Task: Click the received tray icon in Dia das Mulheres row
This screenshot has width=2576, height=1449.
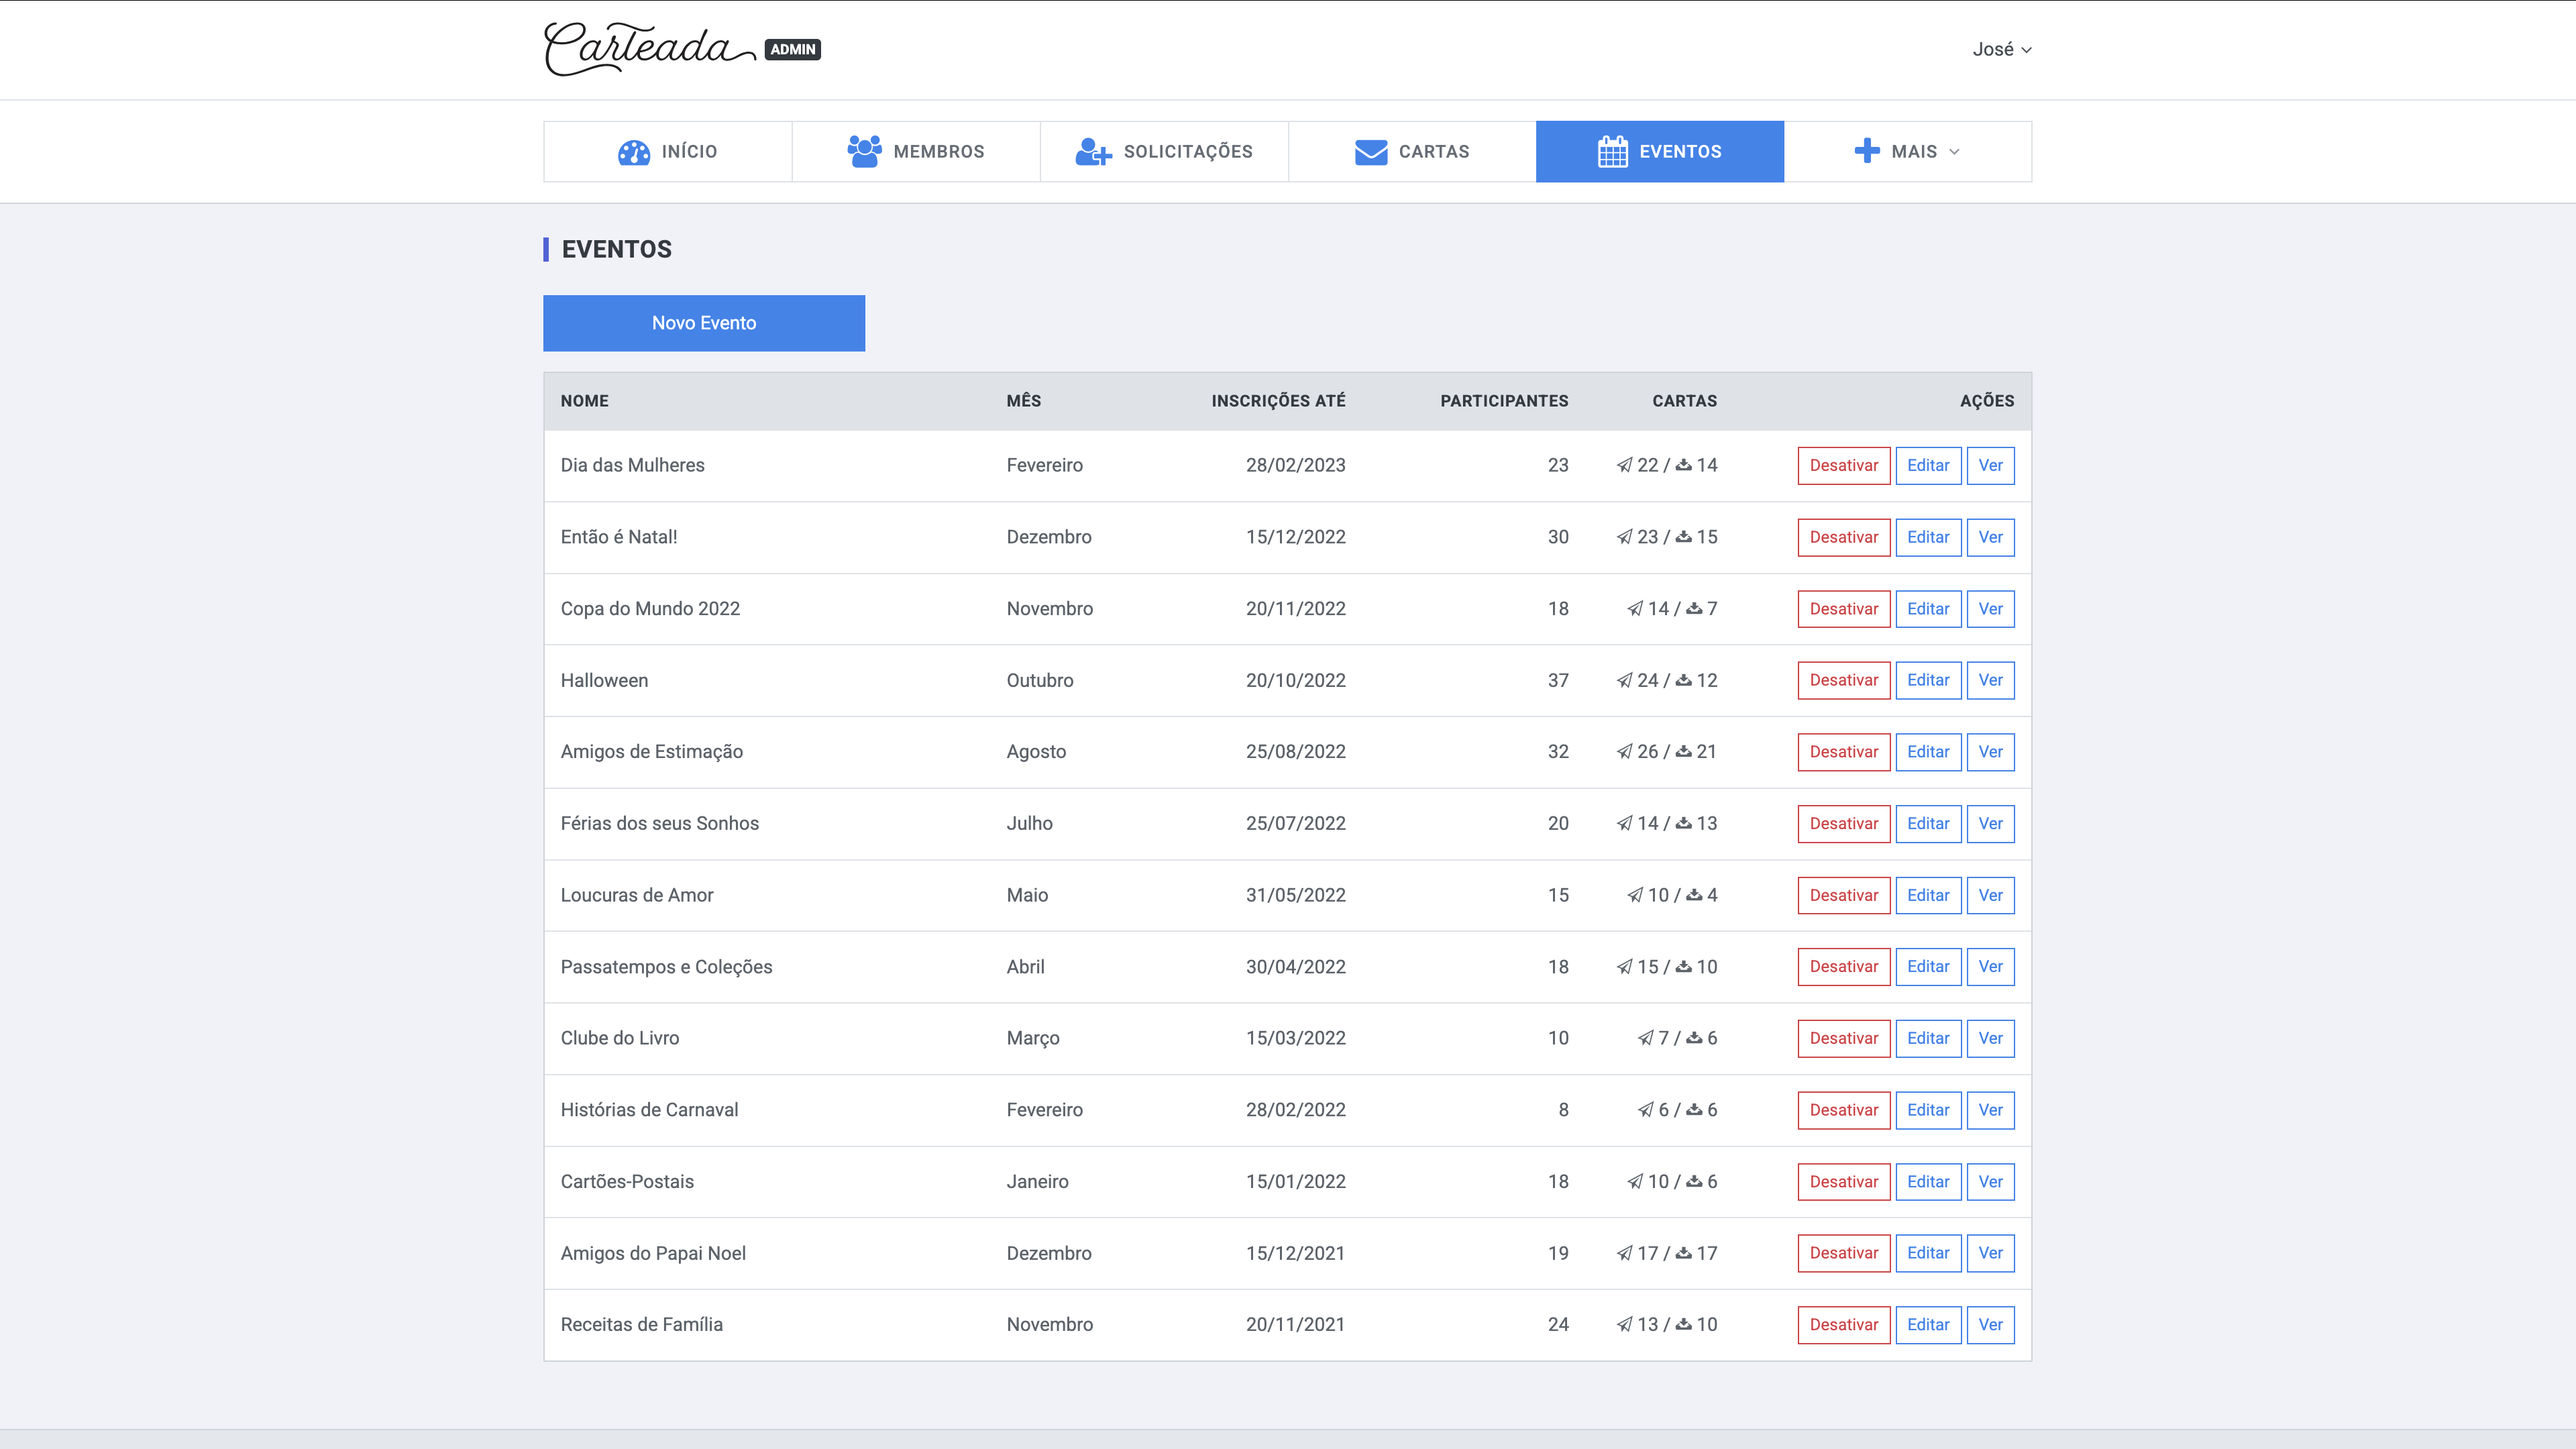Action: click(1684, 465)
